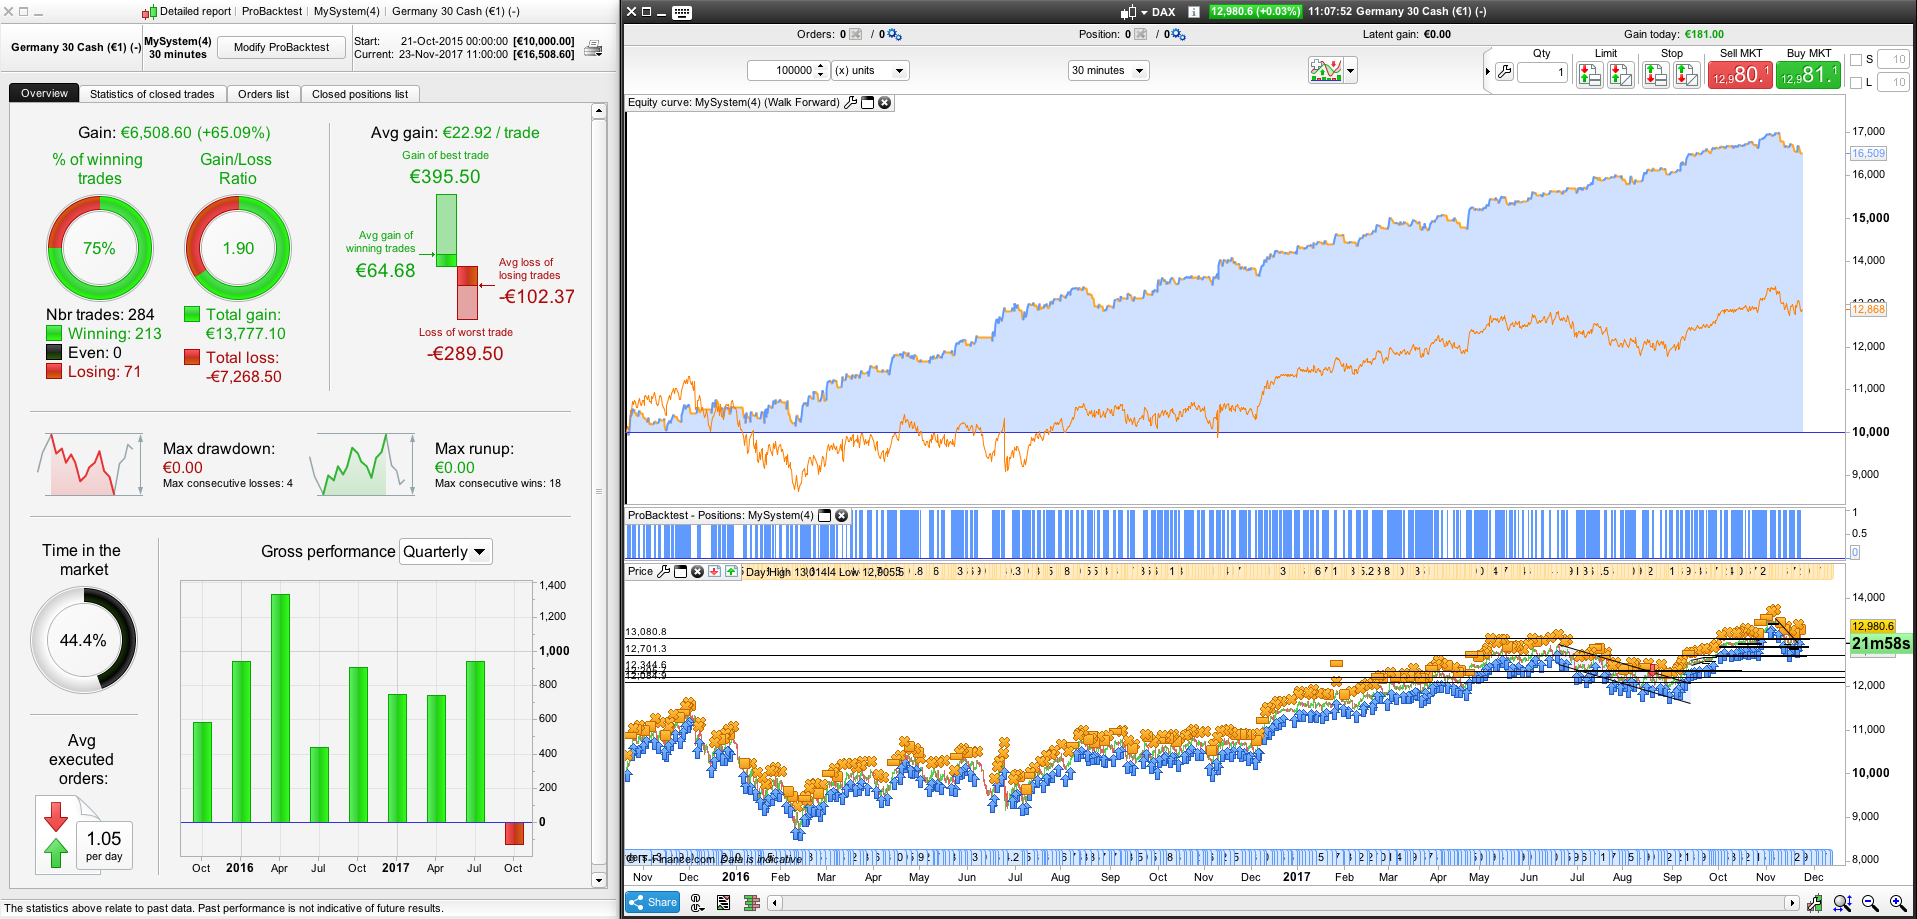Open the info icon beside DAX
This screenshot has height=919, width=1917.
[1193, 12]
